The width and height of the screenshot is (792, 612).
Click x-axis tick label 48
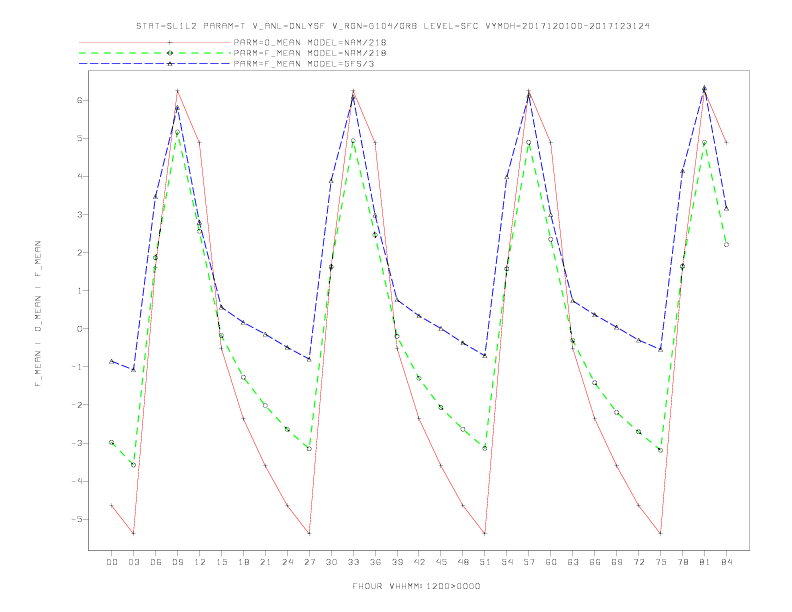(463, 562)
